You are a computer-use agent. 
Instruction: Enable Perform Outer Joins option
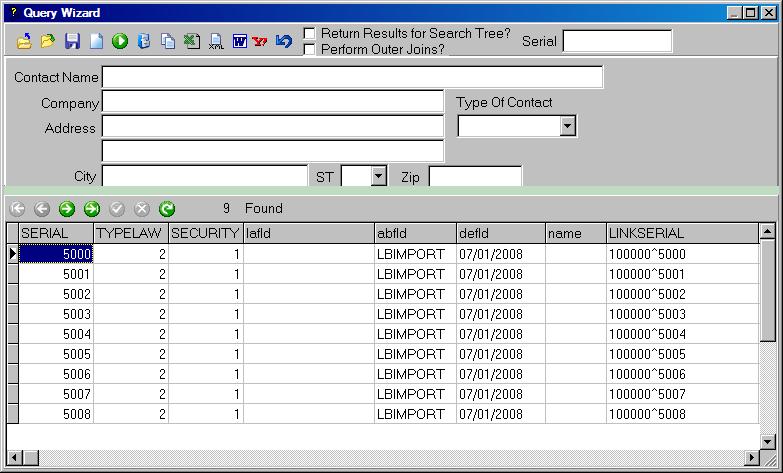click(x=310, y=49)
